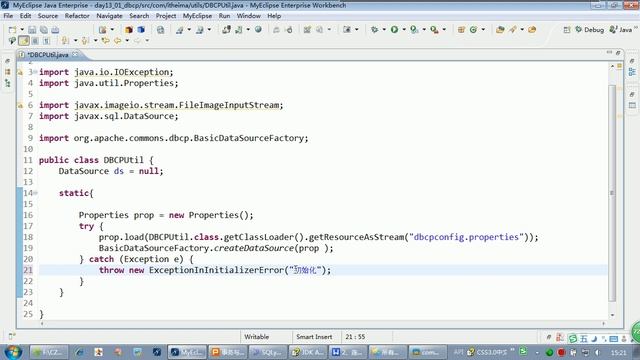This screenshot has width=640, height=360.
Task: Click the vertical editor scrollbar
Action: coord(612,193)
